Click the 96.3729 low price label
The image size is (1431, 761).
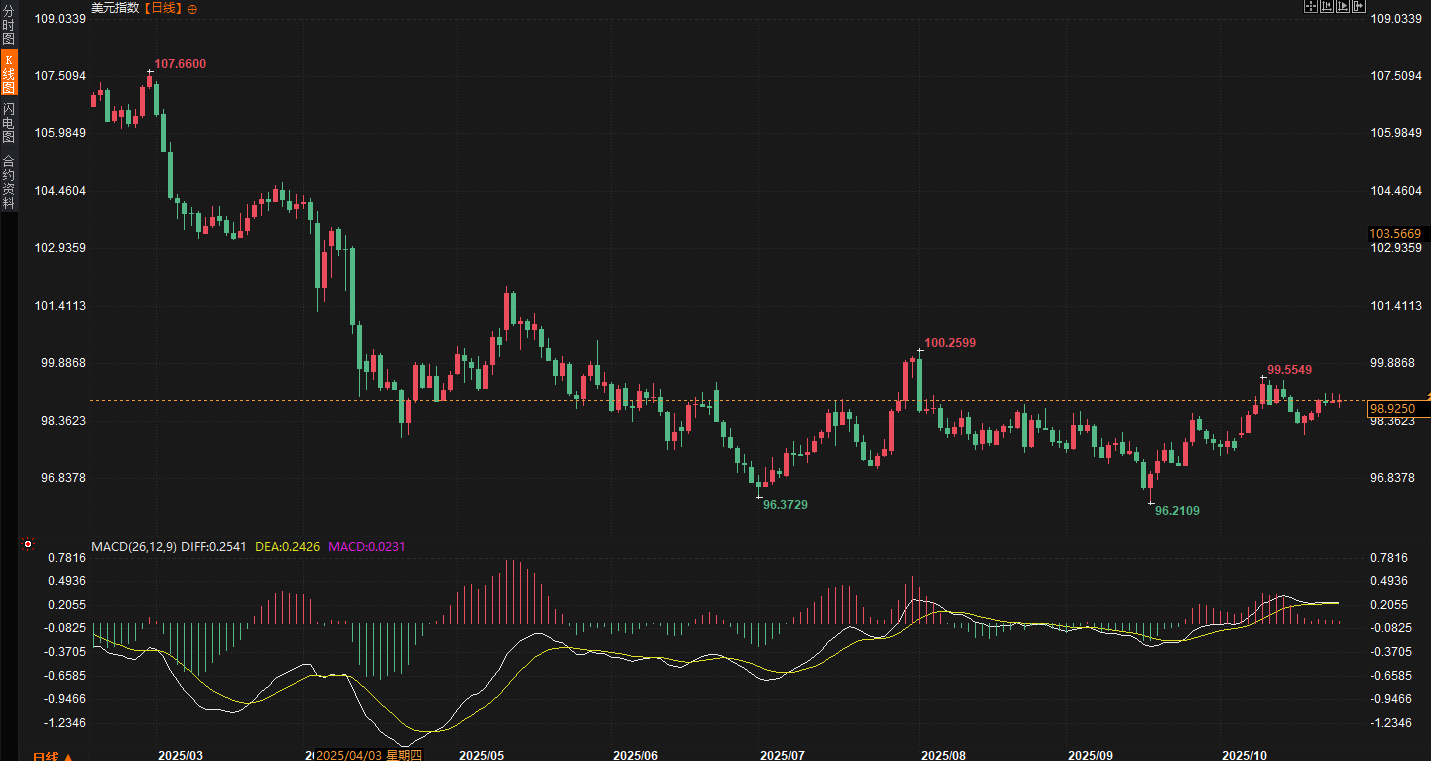pyautogui.click(x=785, y=504)
